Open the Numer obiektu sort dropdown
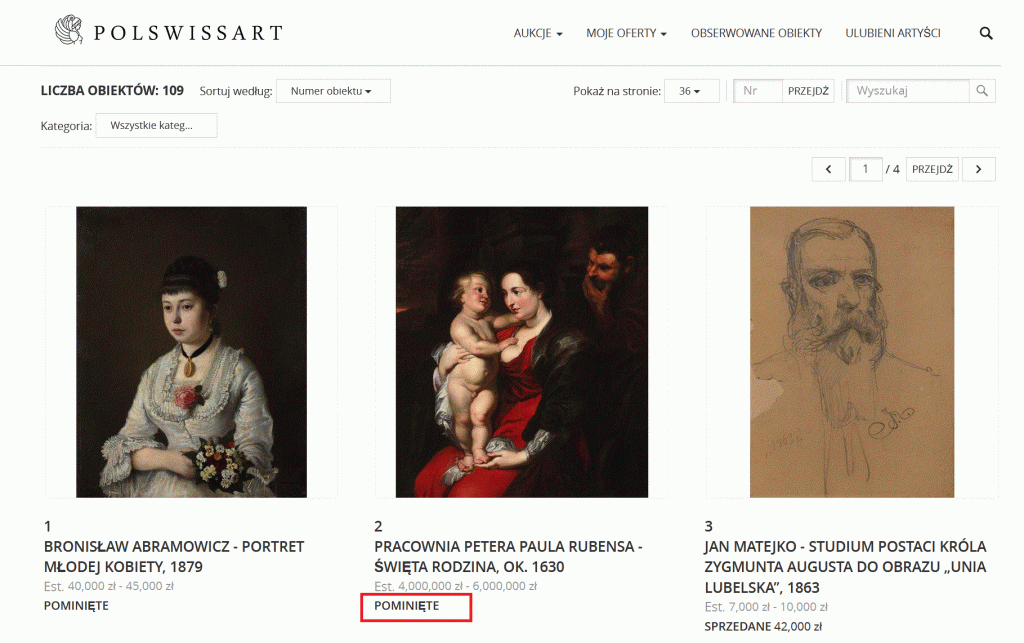Screen dimensions: 1024x643 pos(332,91)
